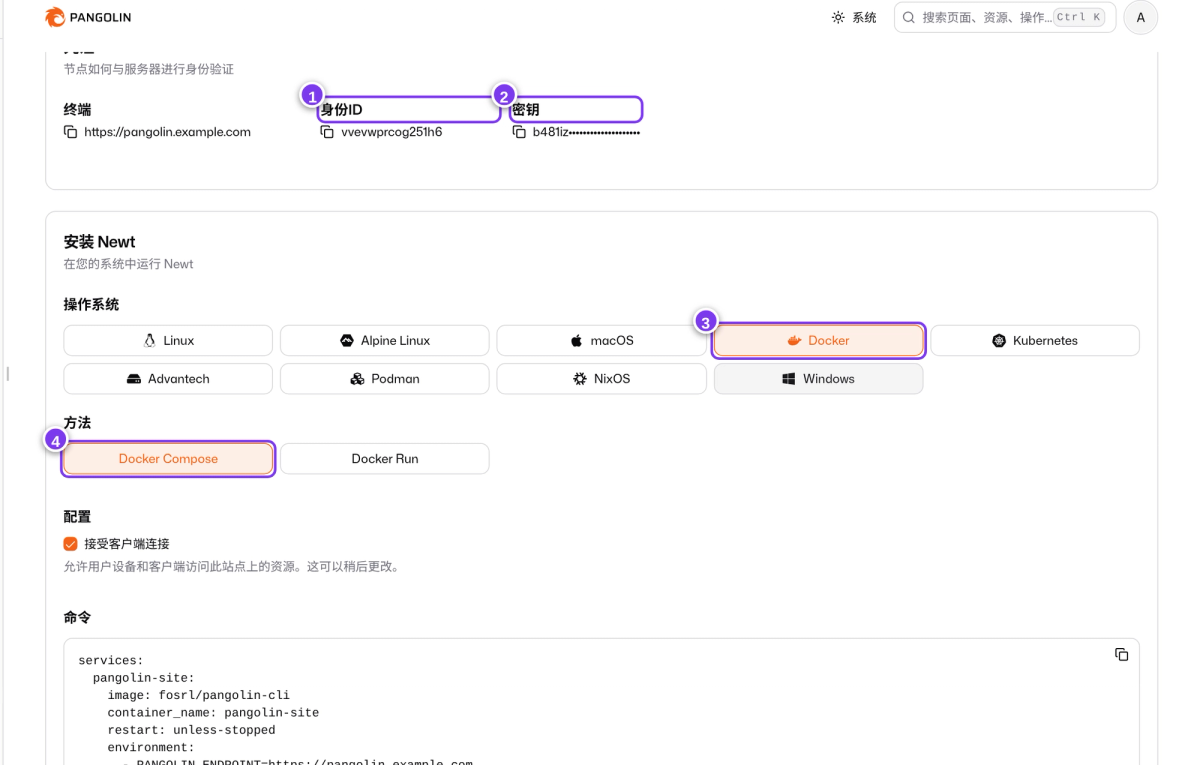Click the identity value vvevwprcog251h6
The height and width of the screenshot is (765, 1200).
coord(391,132)
